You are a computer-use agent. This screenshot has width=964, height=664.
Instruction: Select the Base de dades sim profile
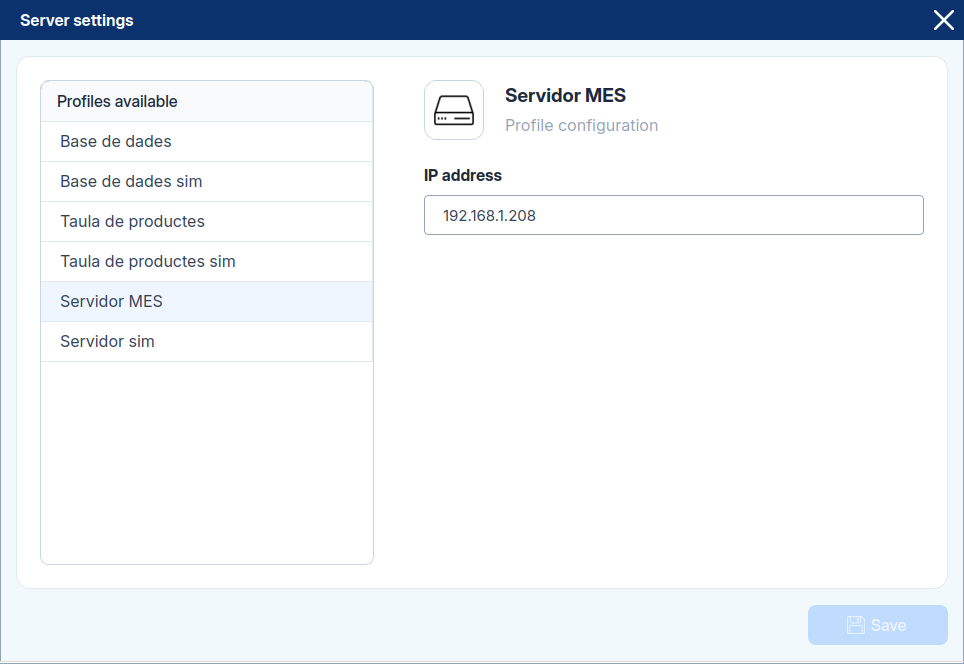coord(207,181)
